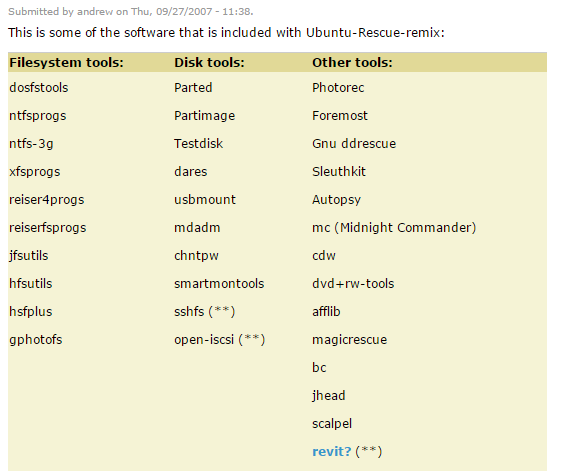Click on mc (Midnight Commander) text
Screen dimensions: 580x476
(x=394, y=228)
